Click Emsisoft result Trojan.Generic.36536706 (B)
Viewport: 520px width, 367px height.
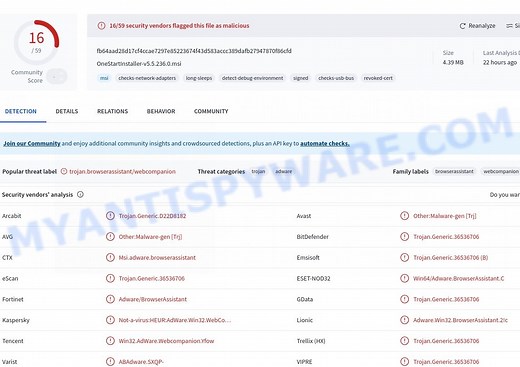point(451,258)
